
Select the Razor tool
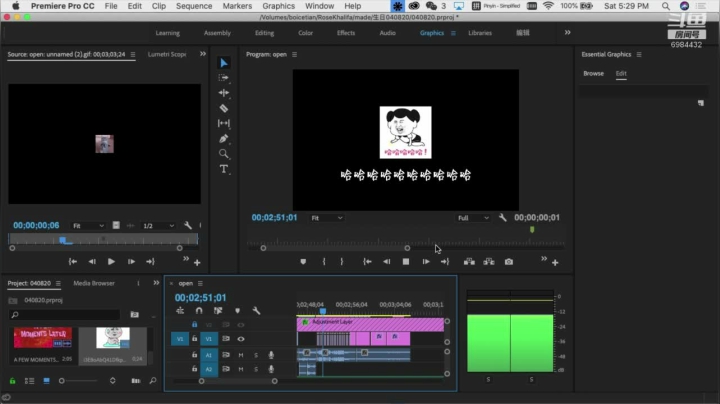[x=224, y=108]
